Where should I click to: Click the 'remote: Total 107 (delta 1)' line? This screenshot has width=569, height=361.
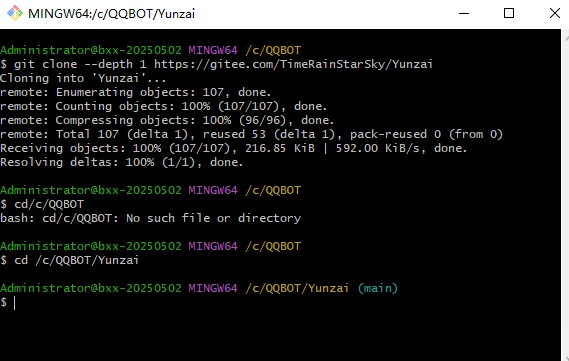pos(251,134)
